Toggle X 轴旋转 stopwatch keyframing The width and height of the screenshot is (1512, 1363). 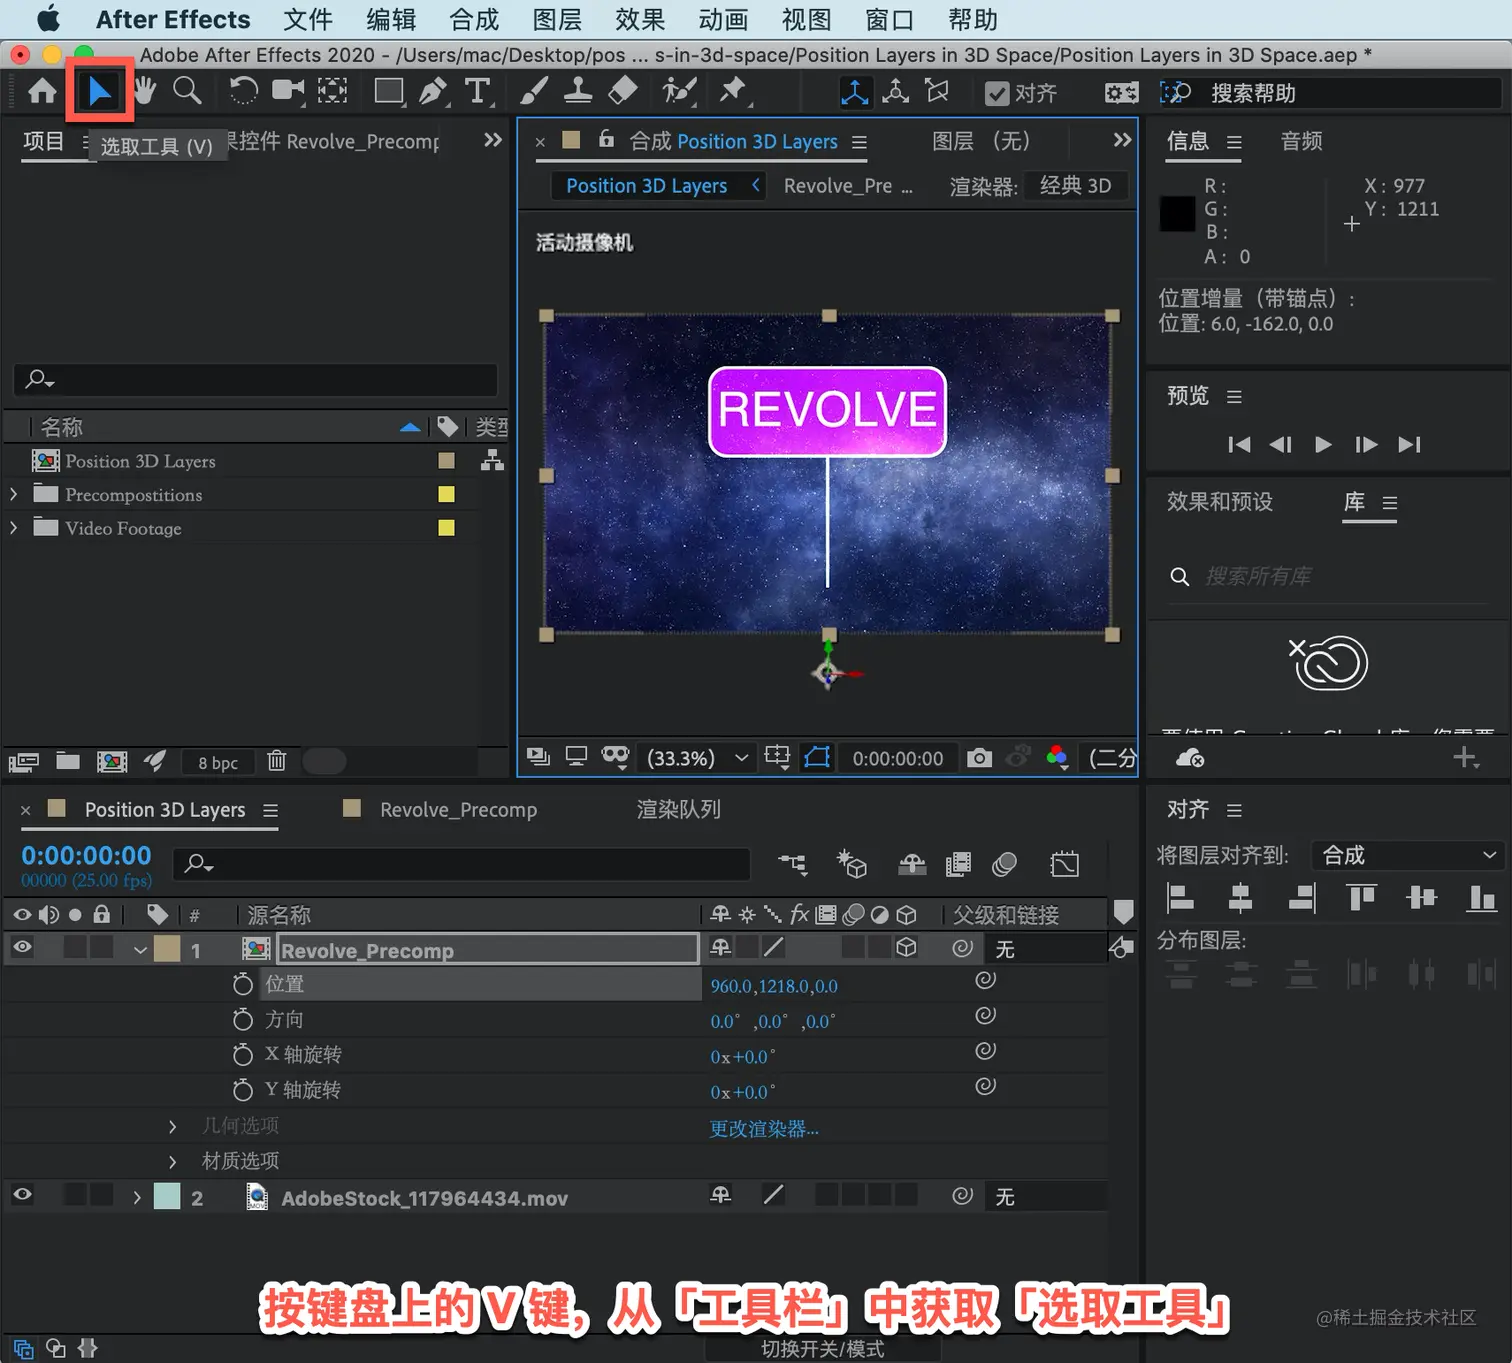[242, 1055]
